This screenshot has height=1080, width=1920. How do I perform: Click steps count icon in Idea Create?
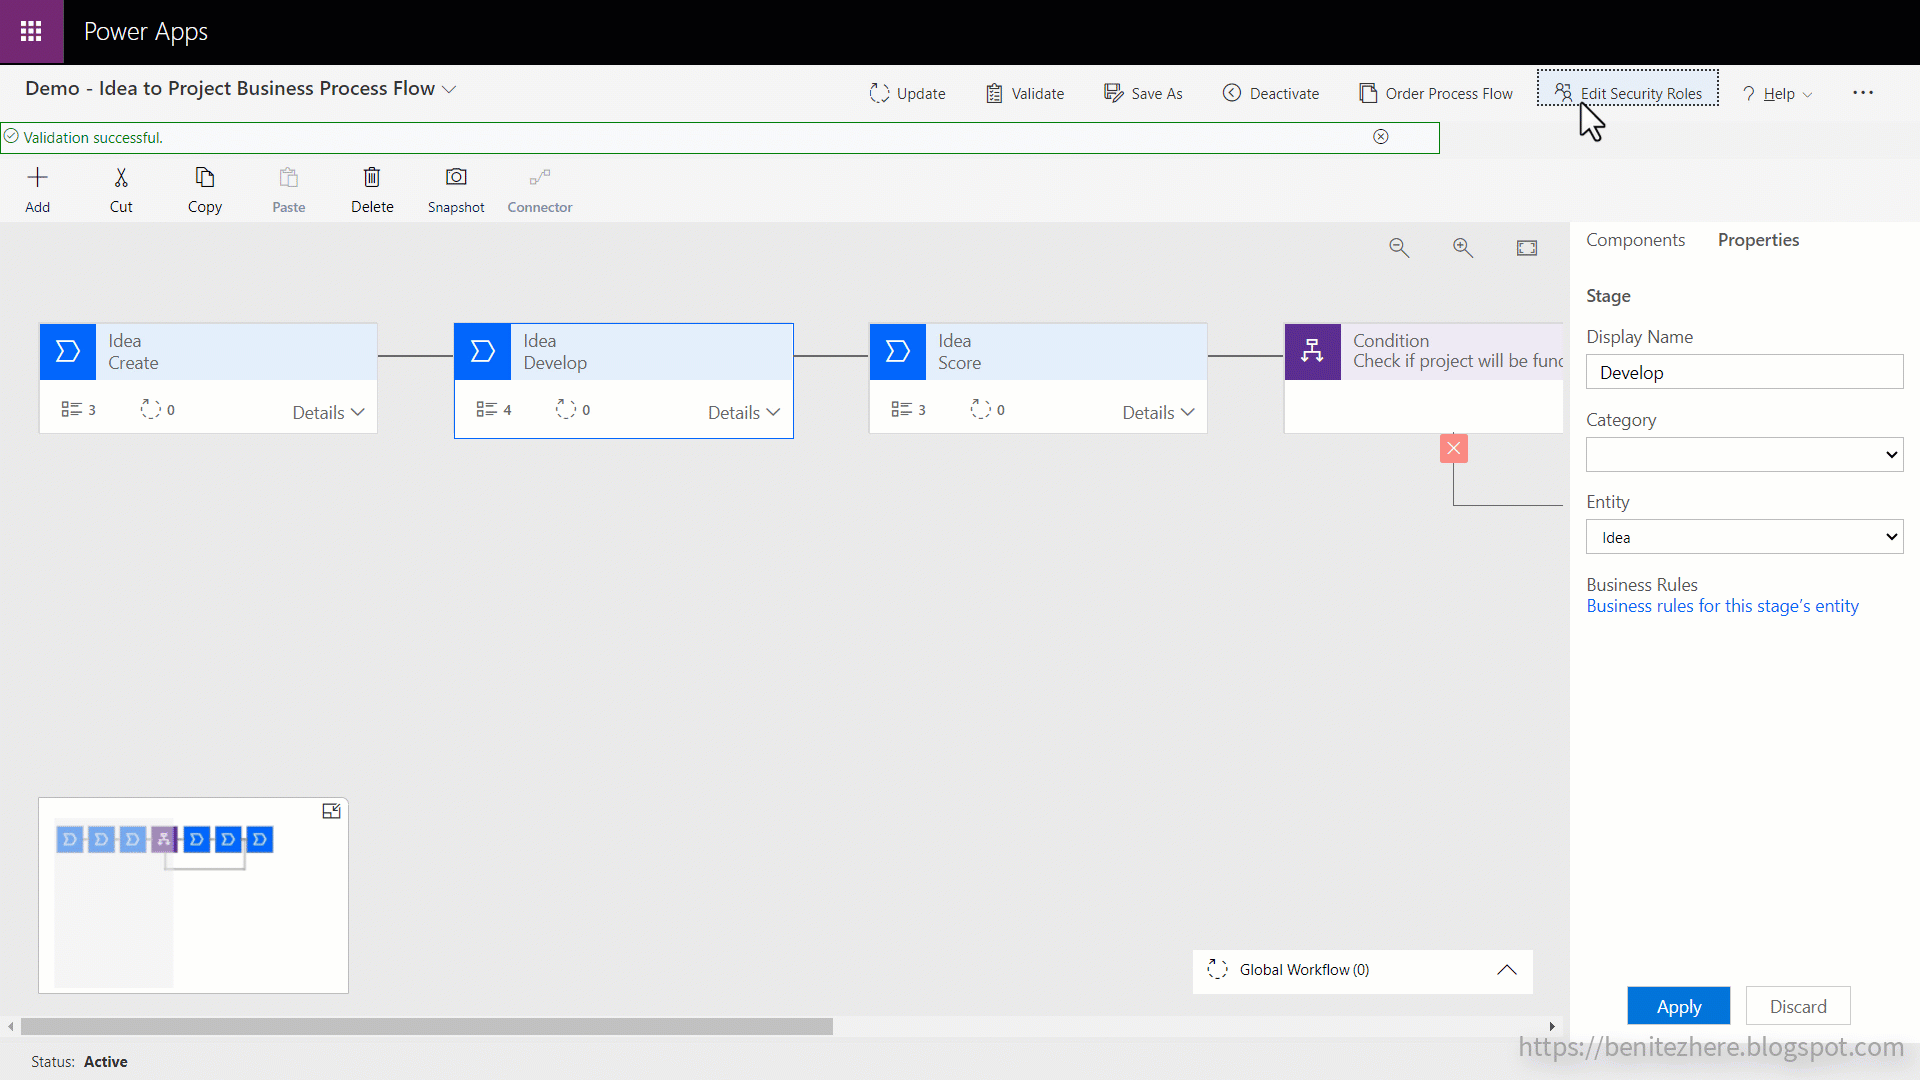pyautogui.click(x=72, y=410)
